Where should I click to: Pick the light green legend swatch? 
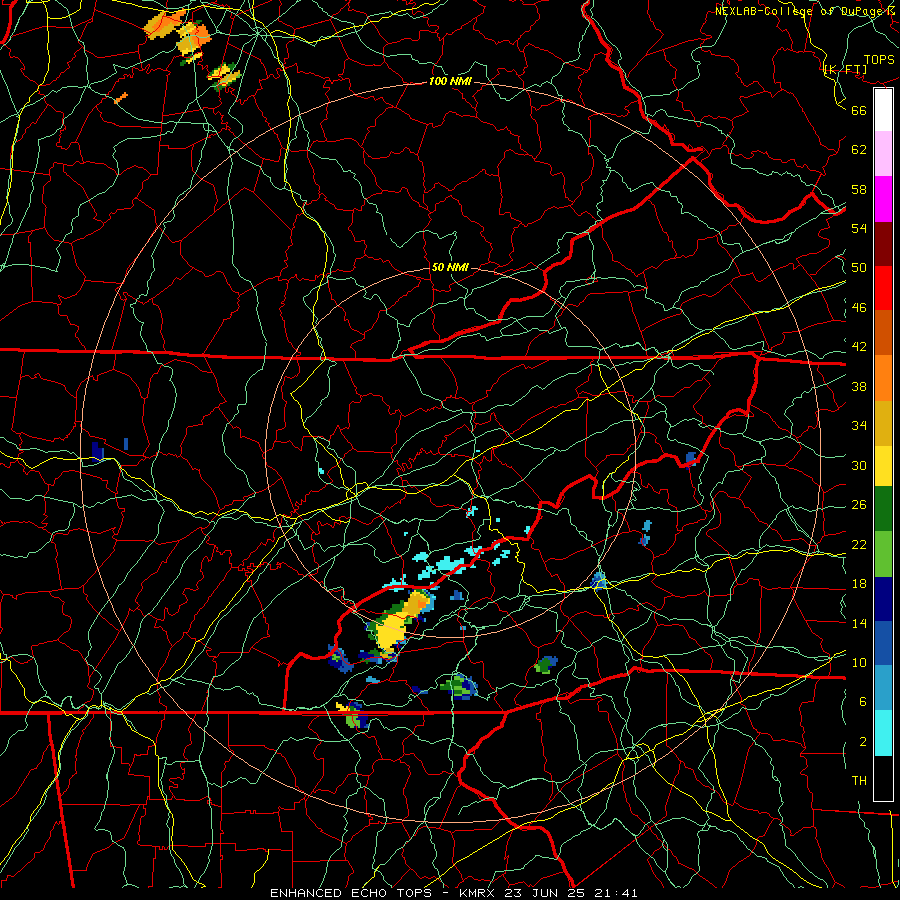[x=883, y=554]
